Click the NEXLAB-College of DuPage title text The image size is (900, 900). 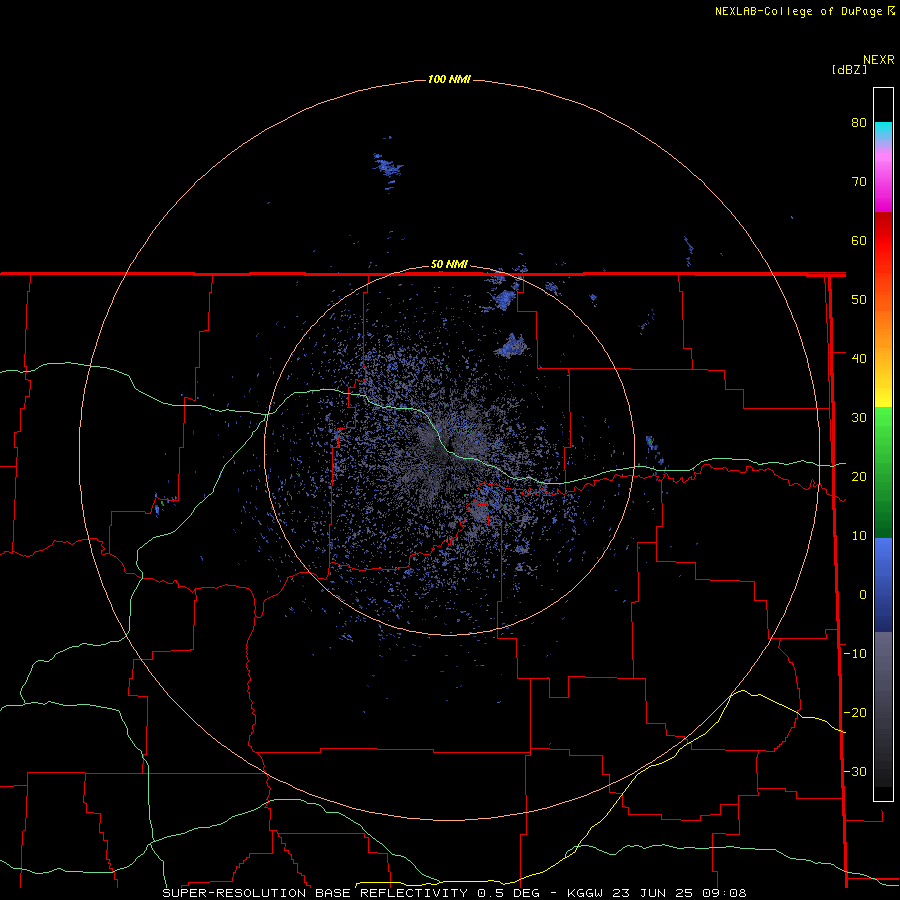point(800,11)
